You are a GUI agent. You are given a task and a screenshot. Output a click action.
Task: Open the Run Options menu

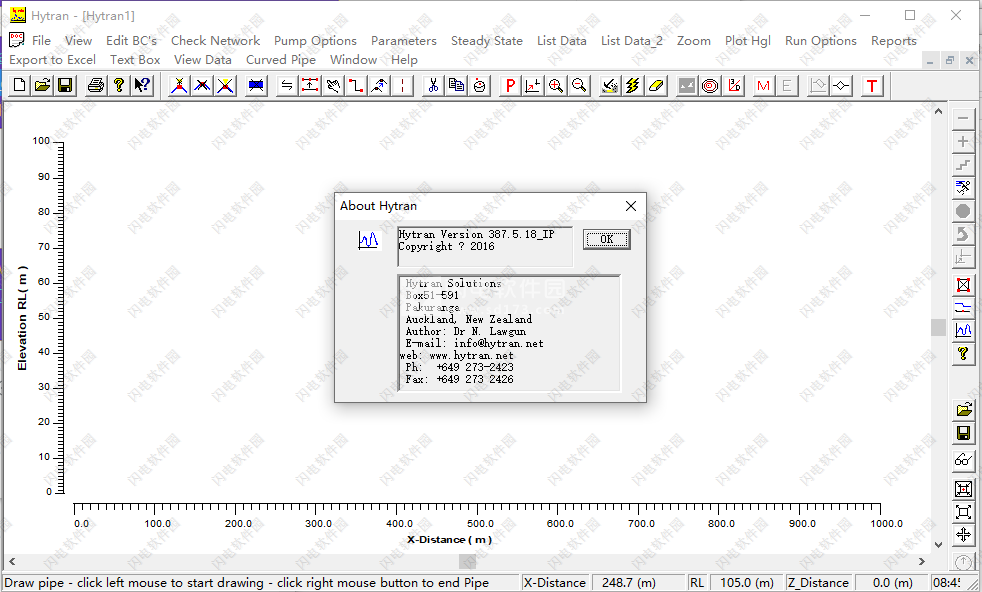pyautogui.click(x=820, y=41)
